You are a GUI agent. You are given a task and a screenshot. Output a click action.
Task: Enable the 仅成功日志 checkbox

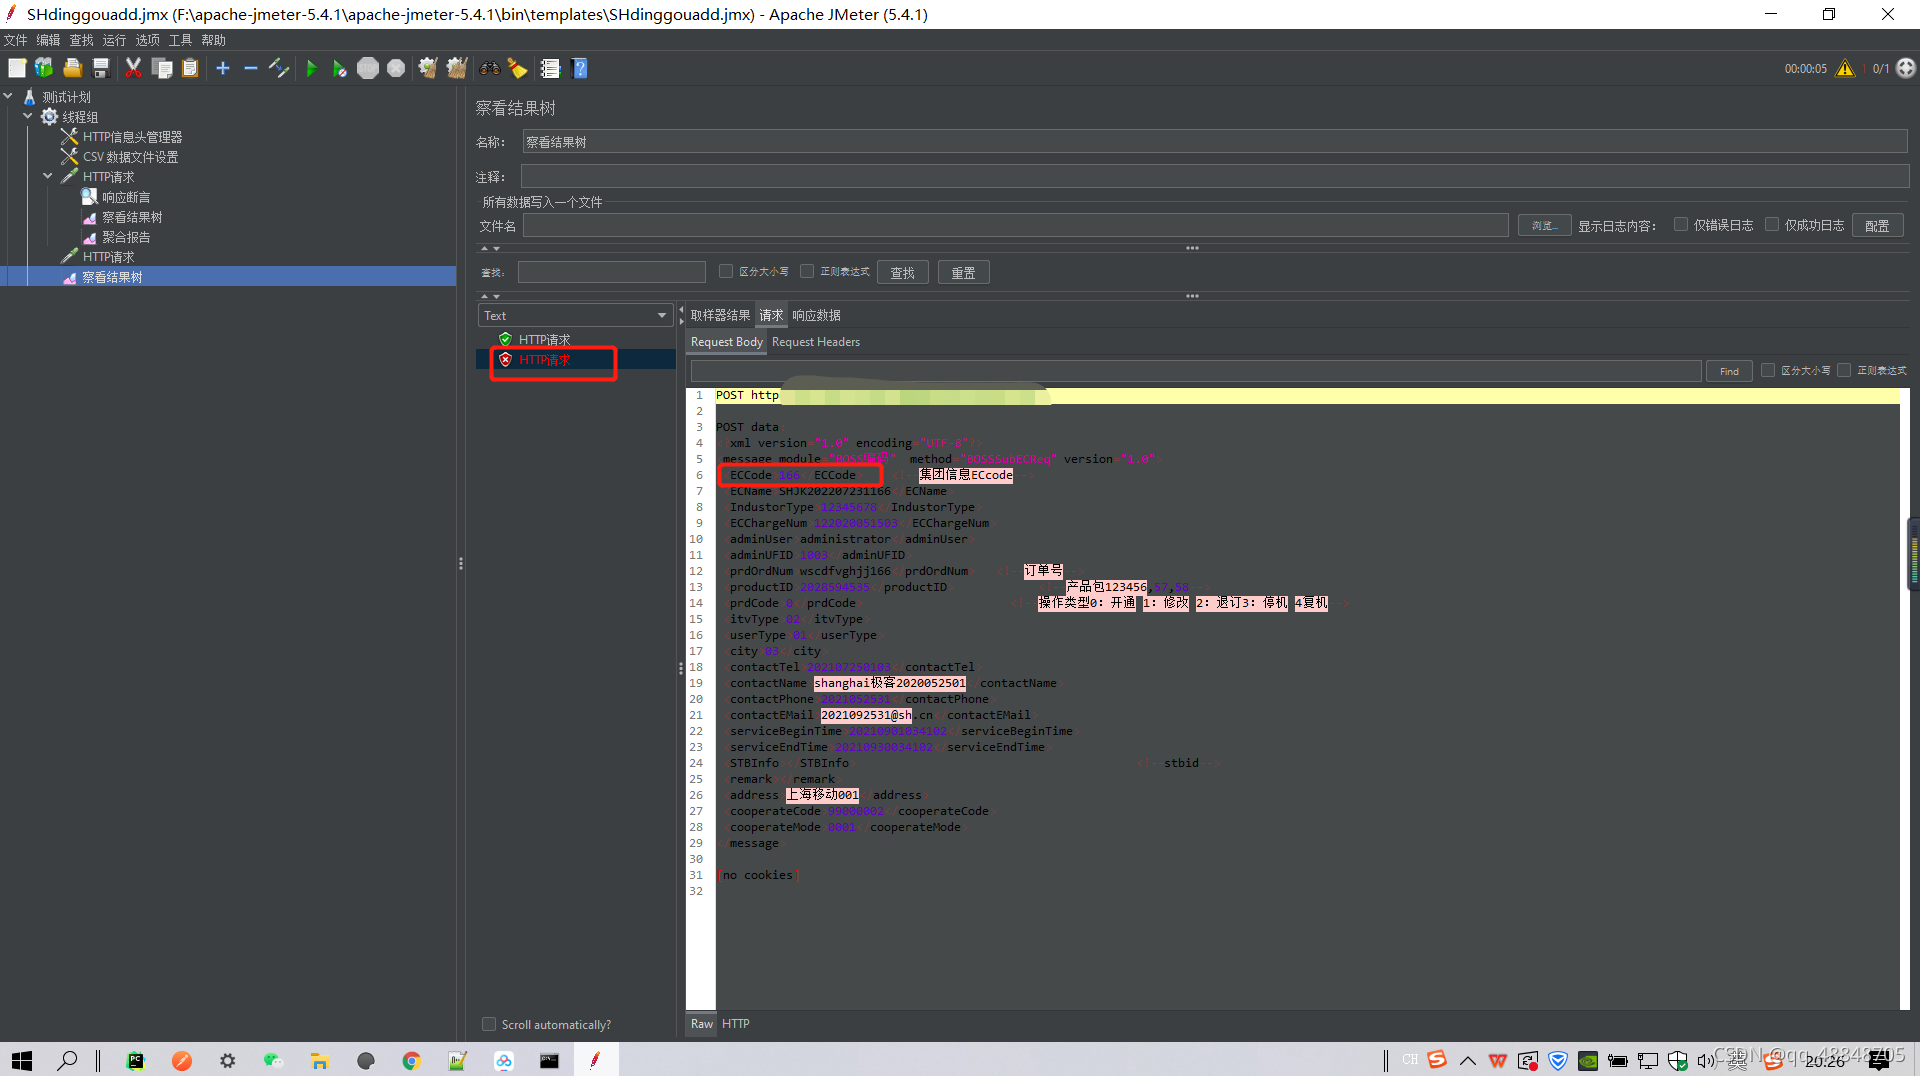(1772, 225)
